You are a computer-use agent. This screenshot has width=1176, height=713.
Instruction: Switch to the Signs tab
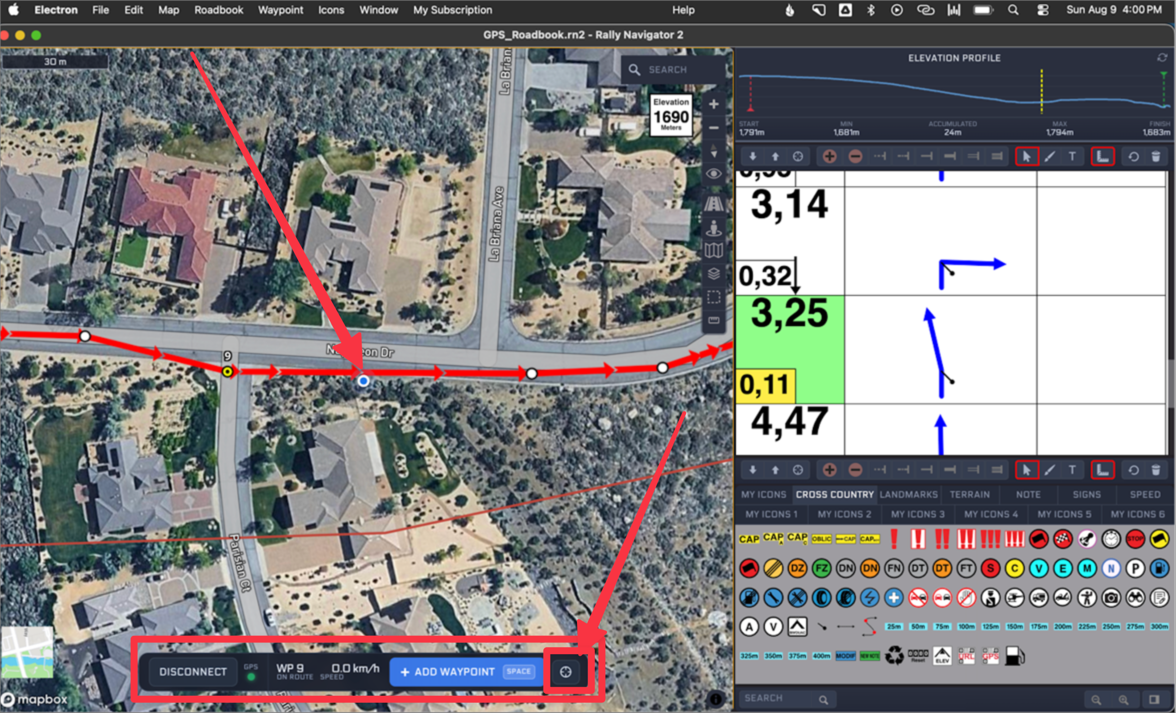tap(1086, 495)
